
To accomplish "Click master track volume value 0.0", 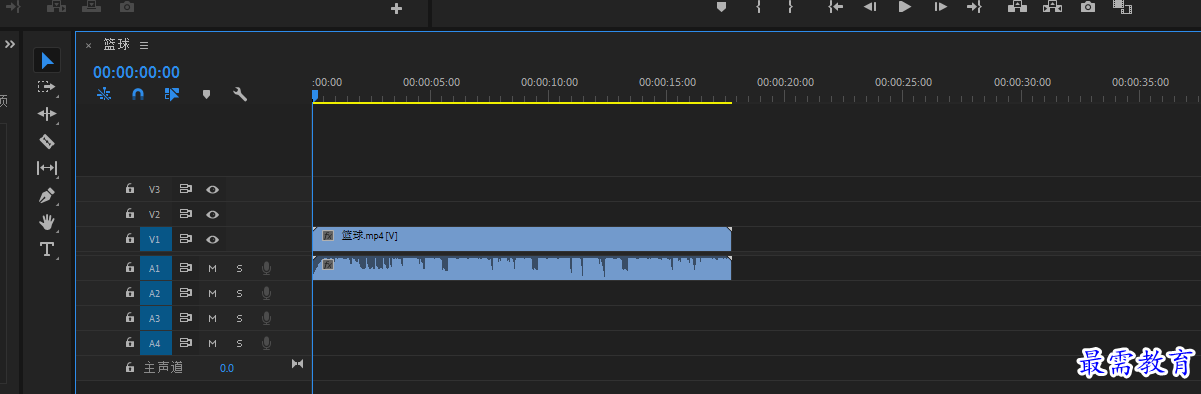I will (x=227, y=368).
